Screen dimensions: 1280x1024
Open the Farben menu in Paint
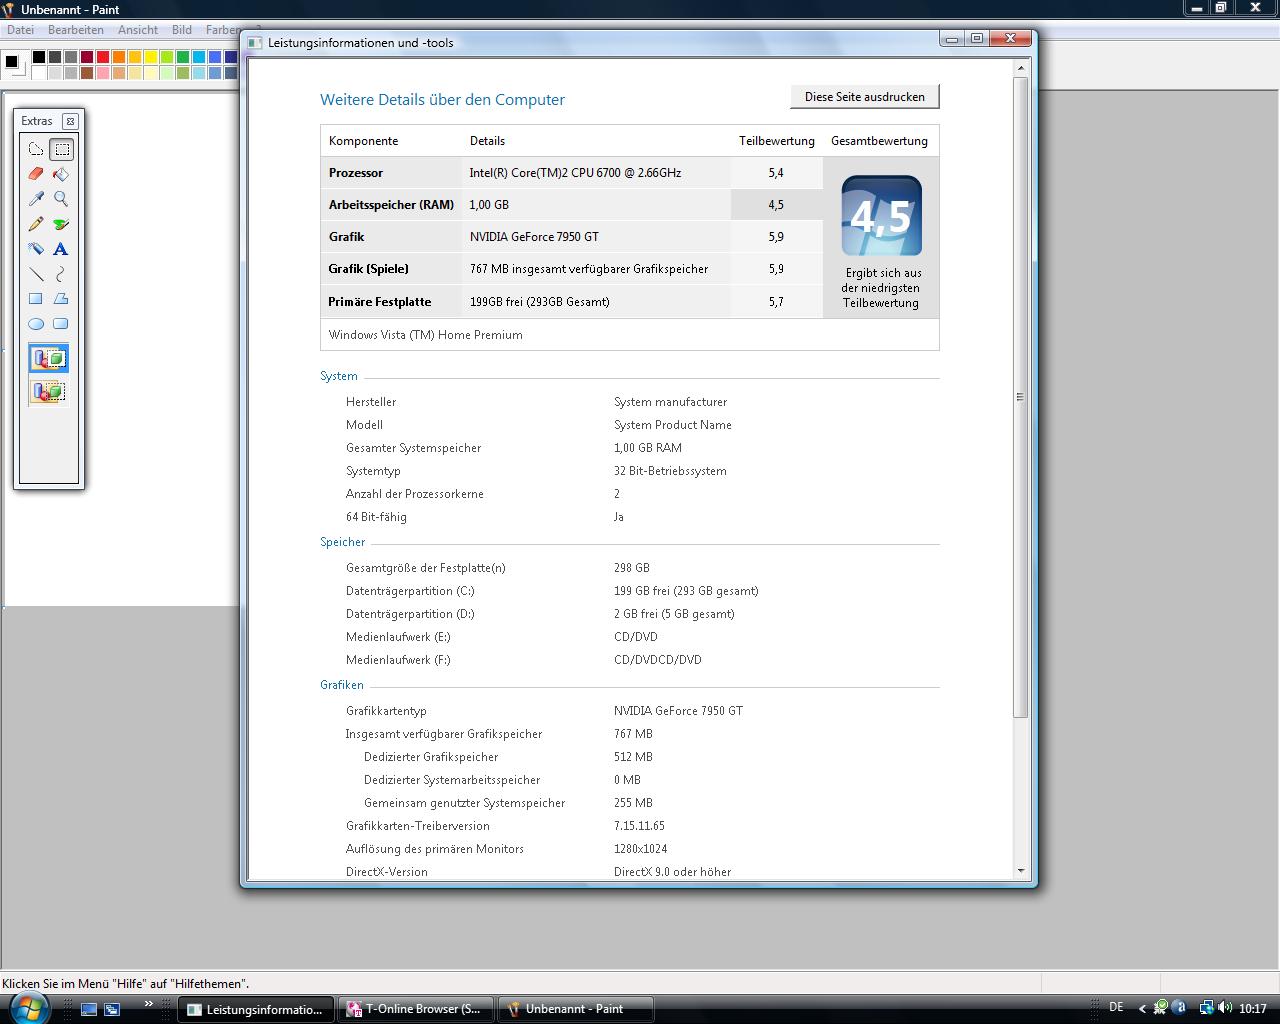click(221, 30)
